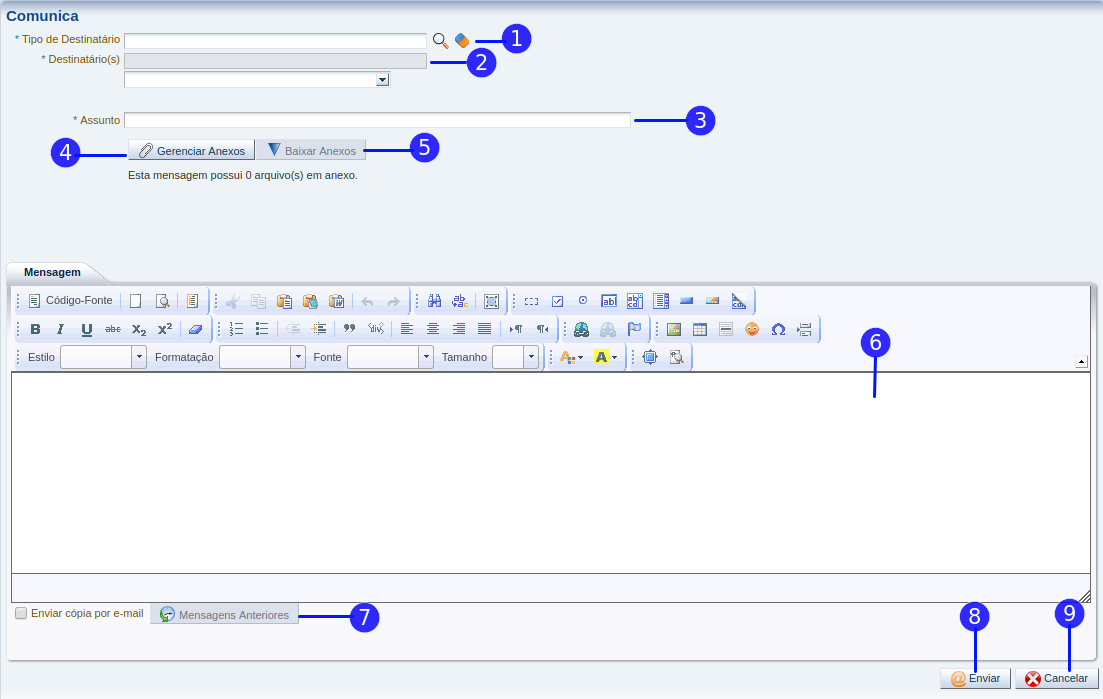
Task: Open the text background color picker
Action: coord(606,357)
